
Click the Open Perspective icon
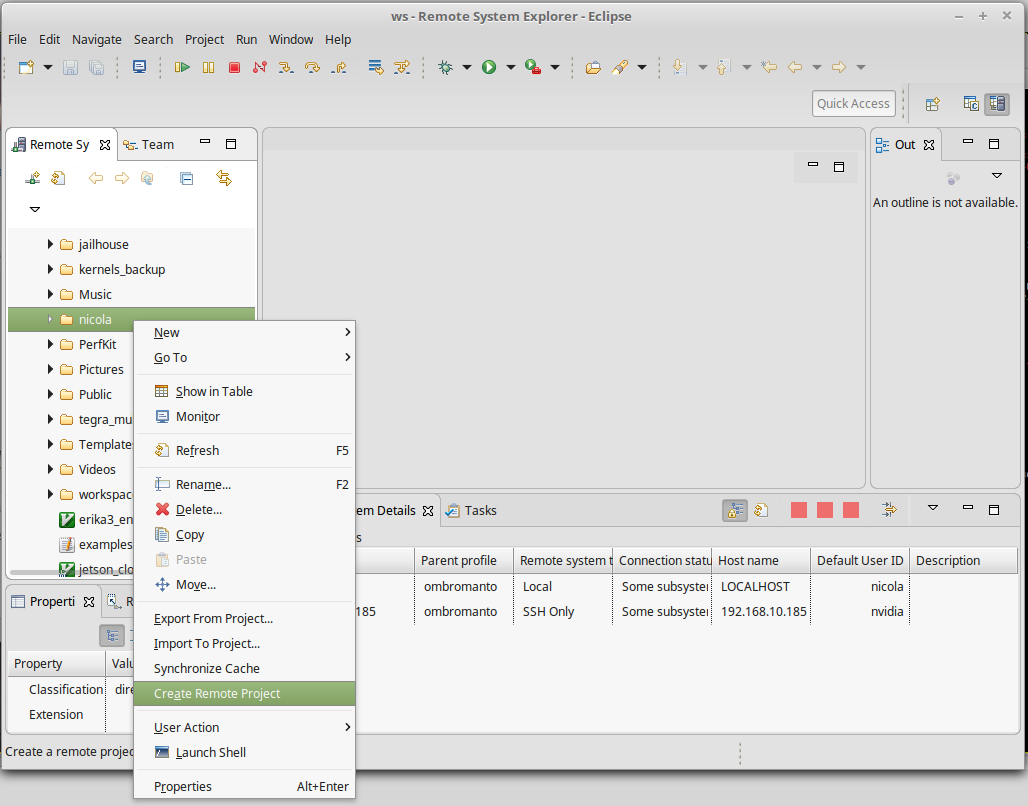pos(933,104)
